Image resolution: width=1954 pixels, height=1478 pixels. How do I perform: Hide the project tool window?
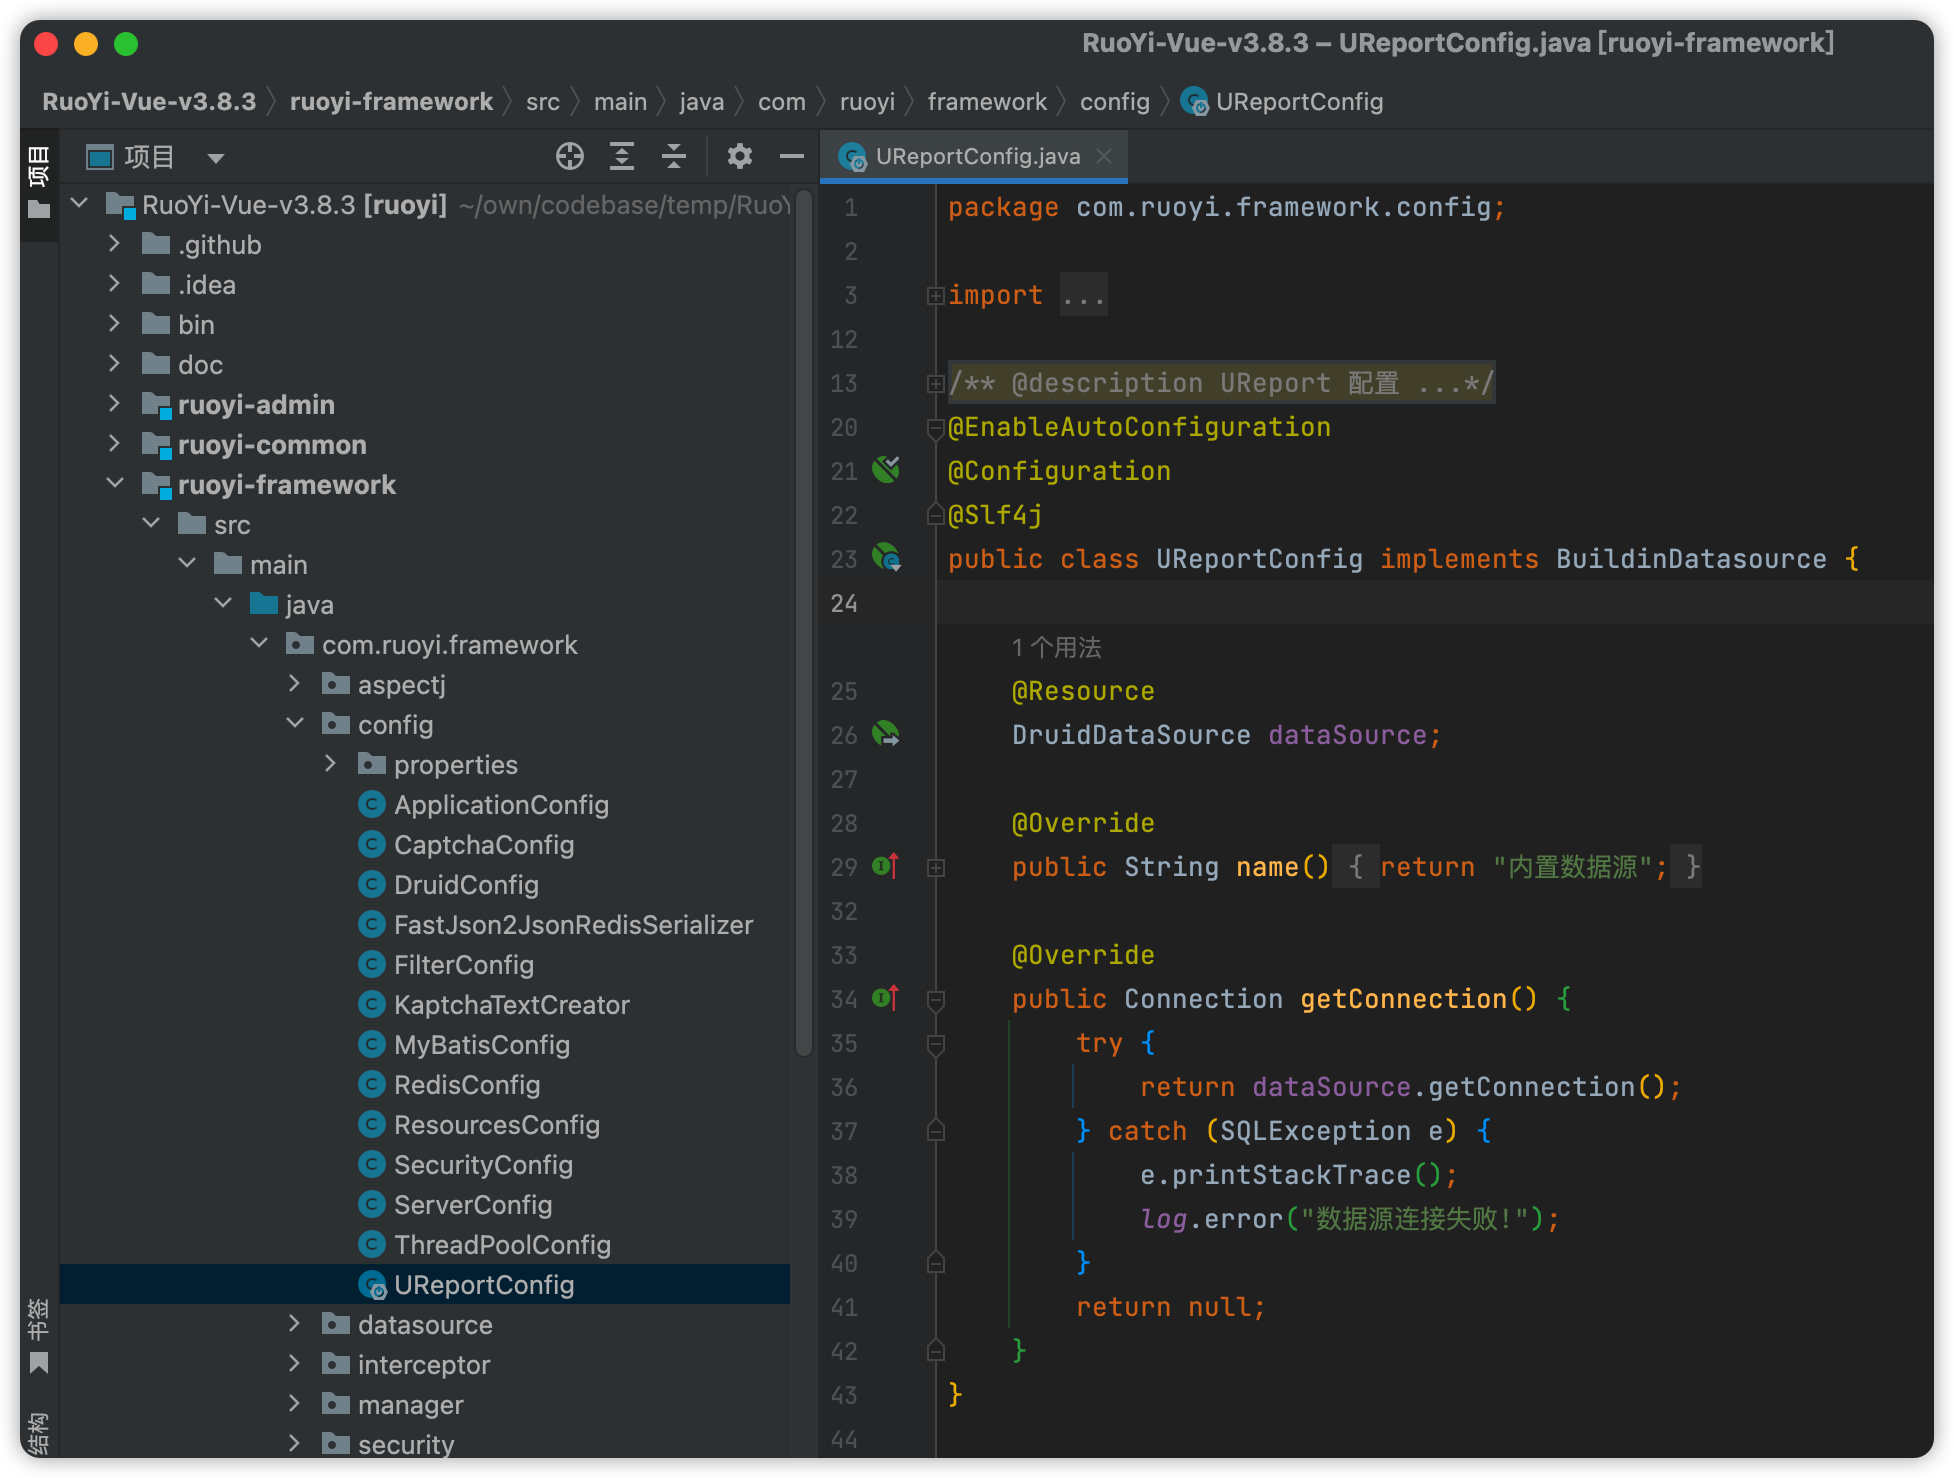tap(792, 156)
